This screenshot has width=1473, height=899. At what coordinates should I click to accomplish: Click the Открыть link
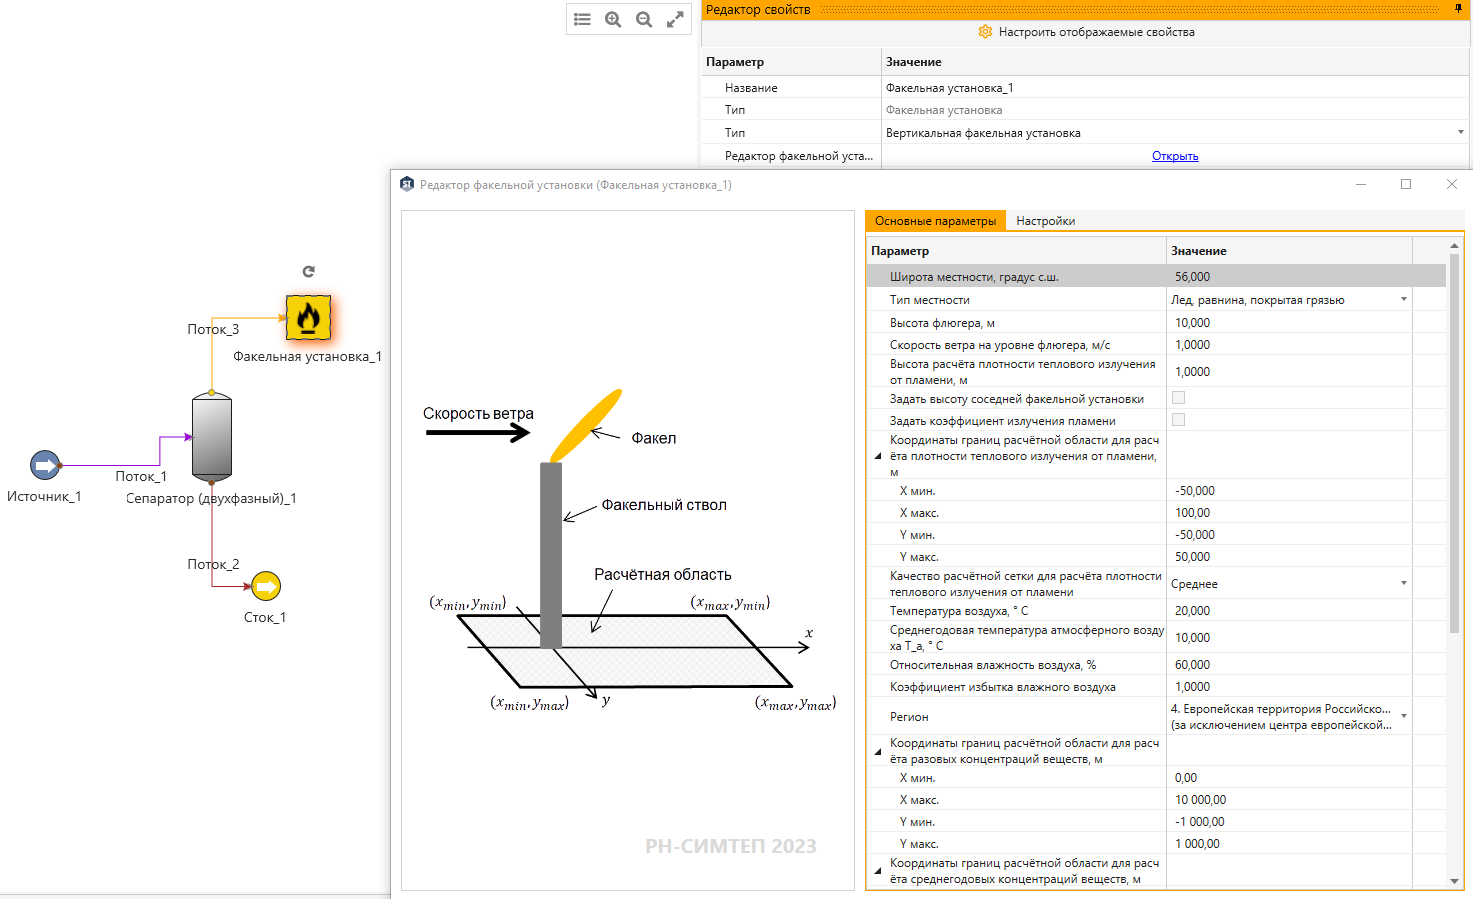pyautogui.click(x=1175, y=156)
